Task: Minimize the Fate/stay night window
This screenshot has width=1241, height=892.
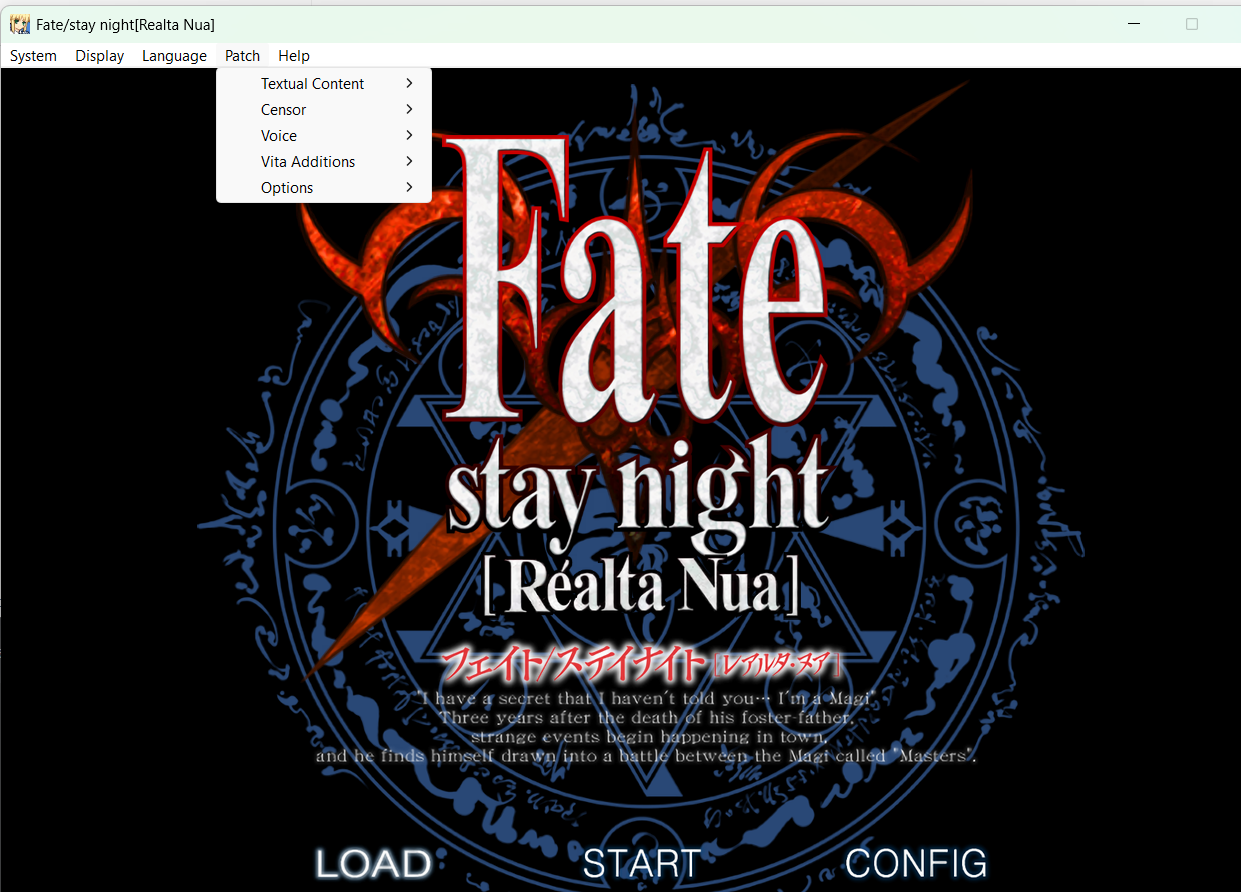Action: (1134, 24)
